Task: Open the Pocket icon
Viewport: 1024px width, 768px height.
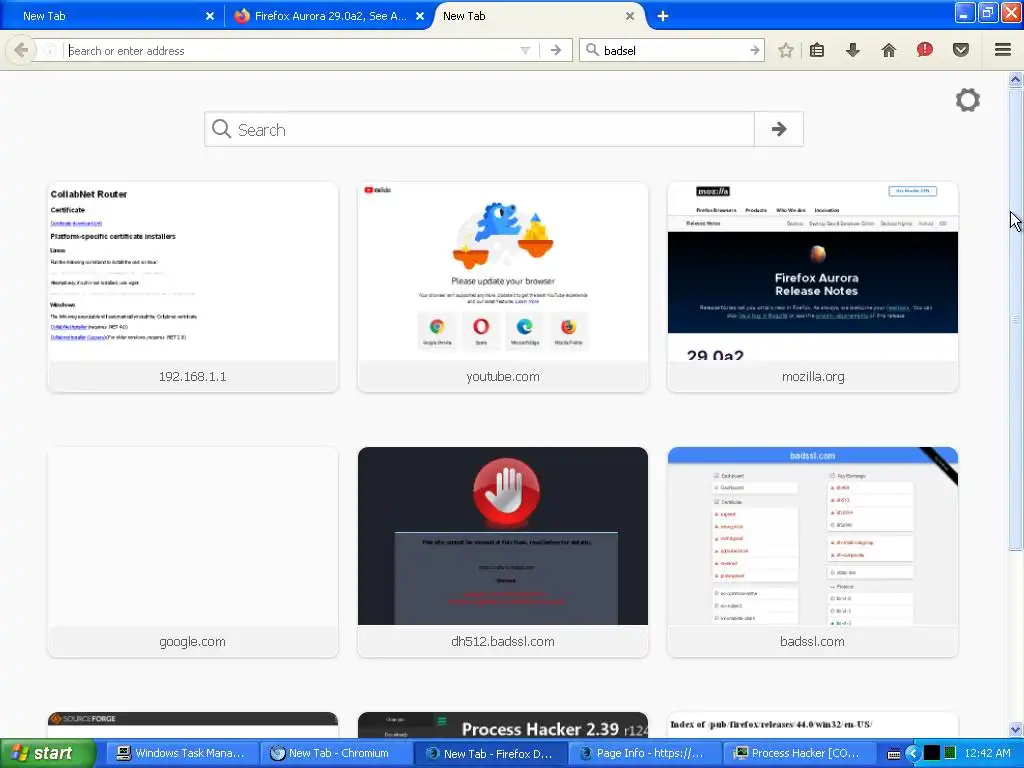Action: [x=960, y=50]
